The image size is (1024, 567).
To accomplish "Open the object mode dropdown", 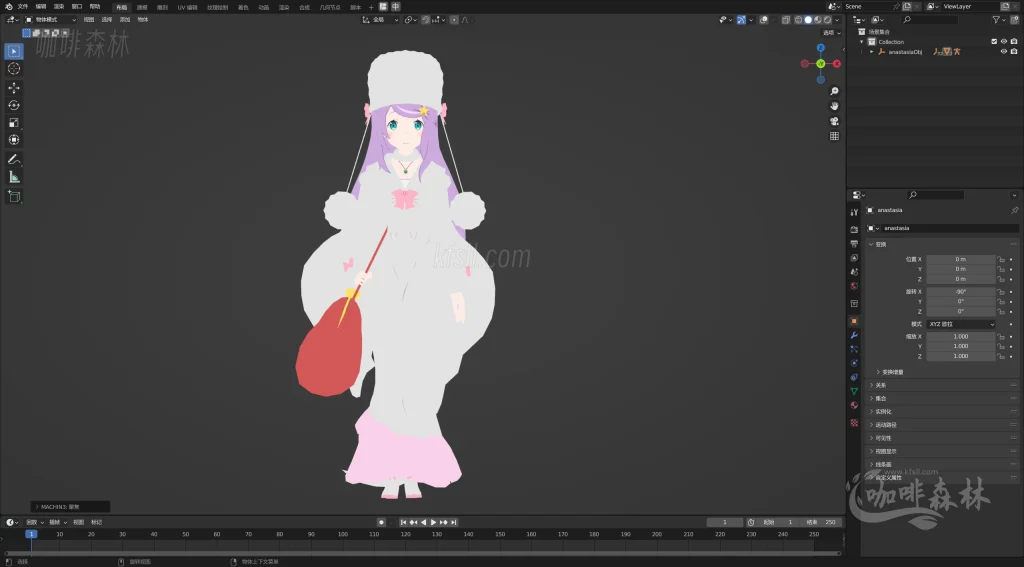I will [x=50, y=20].
